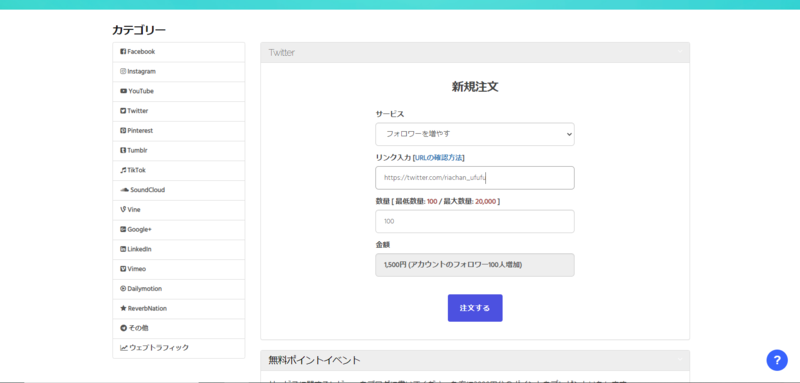Click the SoundCloud cloud icon
Viewport: 800px width, 383px height.
tap(124, 190)
